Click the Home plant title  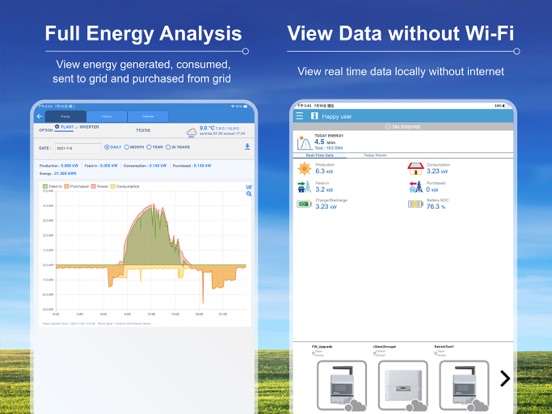tap(143, 130)
